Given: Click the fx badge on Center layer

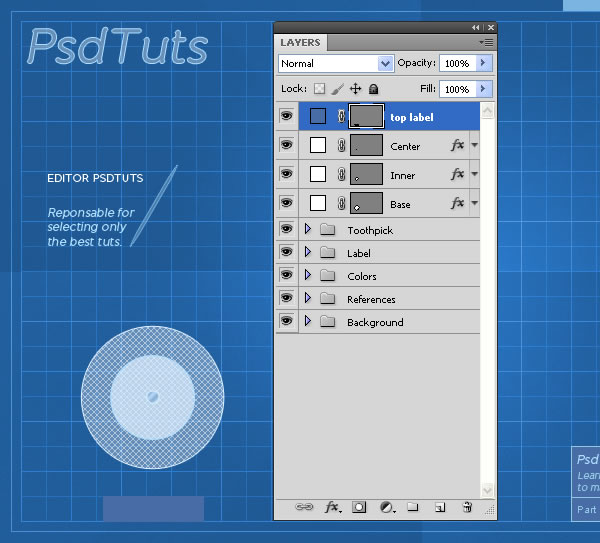Looking at the screenshot, I should 458,145.
